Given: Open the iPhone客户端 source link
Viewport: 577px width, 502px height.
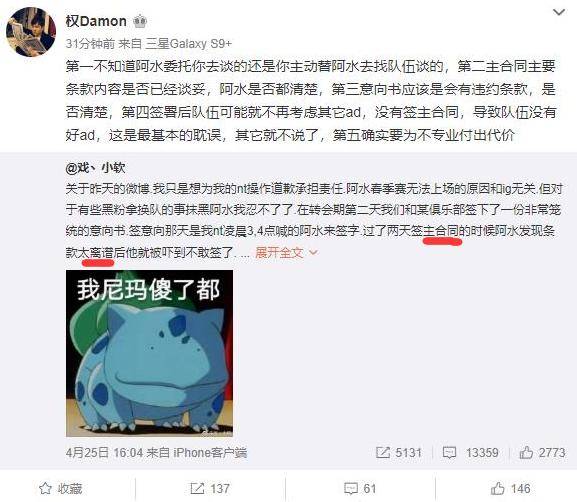Looking at the screenshot, I should (210, 452).
